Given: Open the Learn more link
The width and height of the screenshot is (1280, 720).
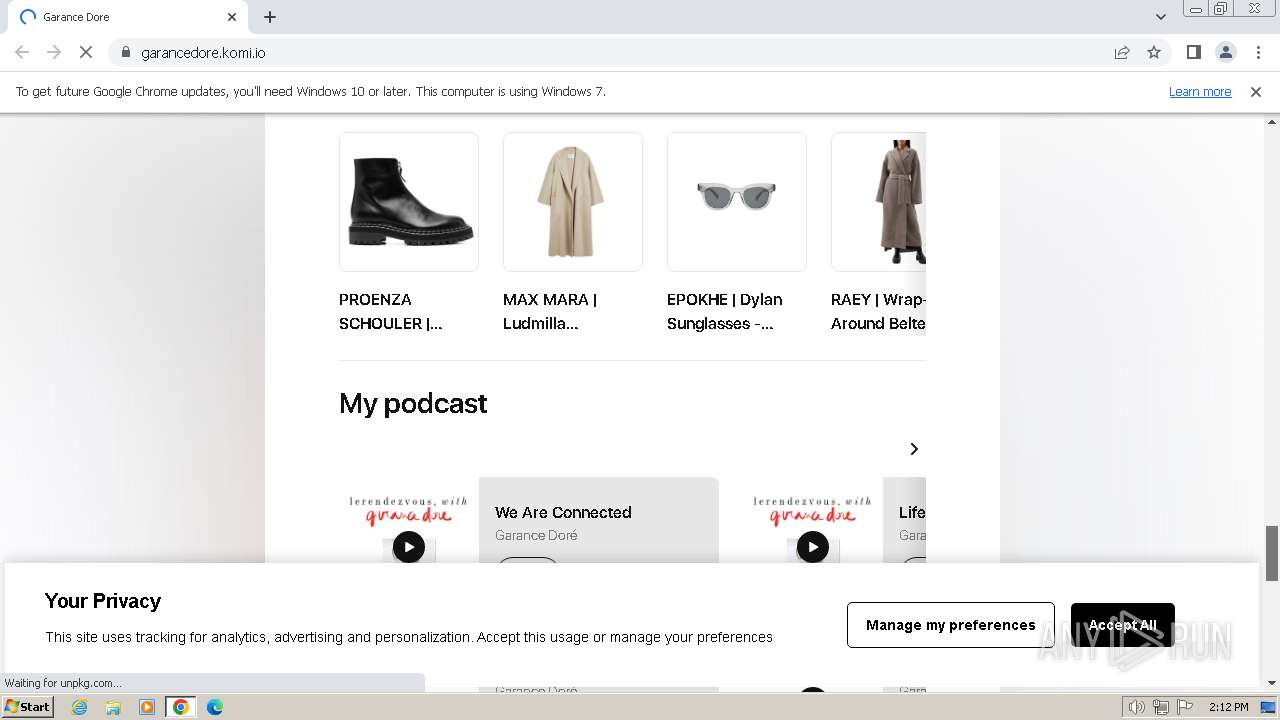Looking at the screenshot, I should click(x=1200, y=91).
